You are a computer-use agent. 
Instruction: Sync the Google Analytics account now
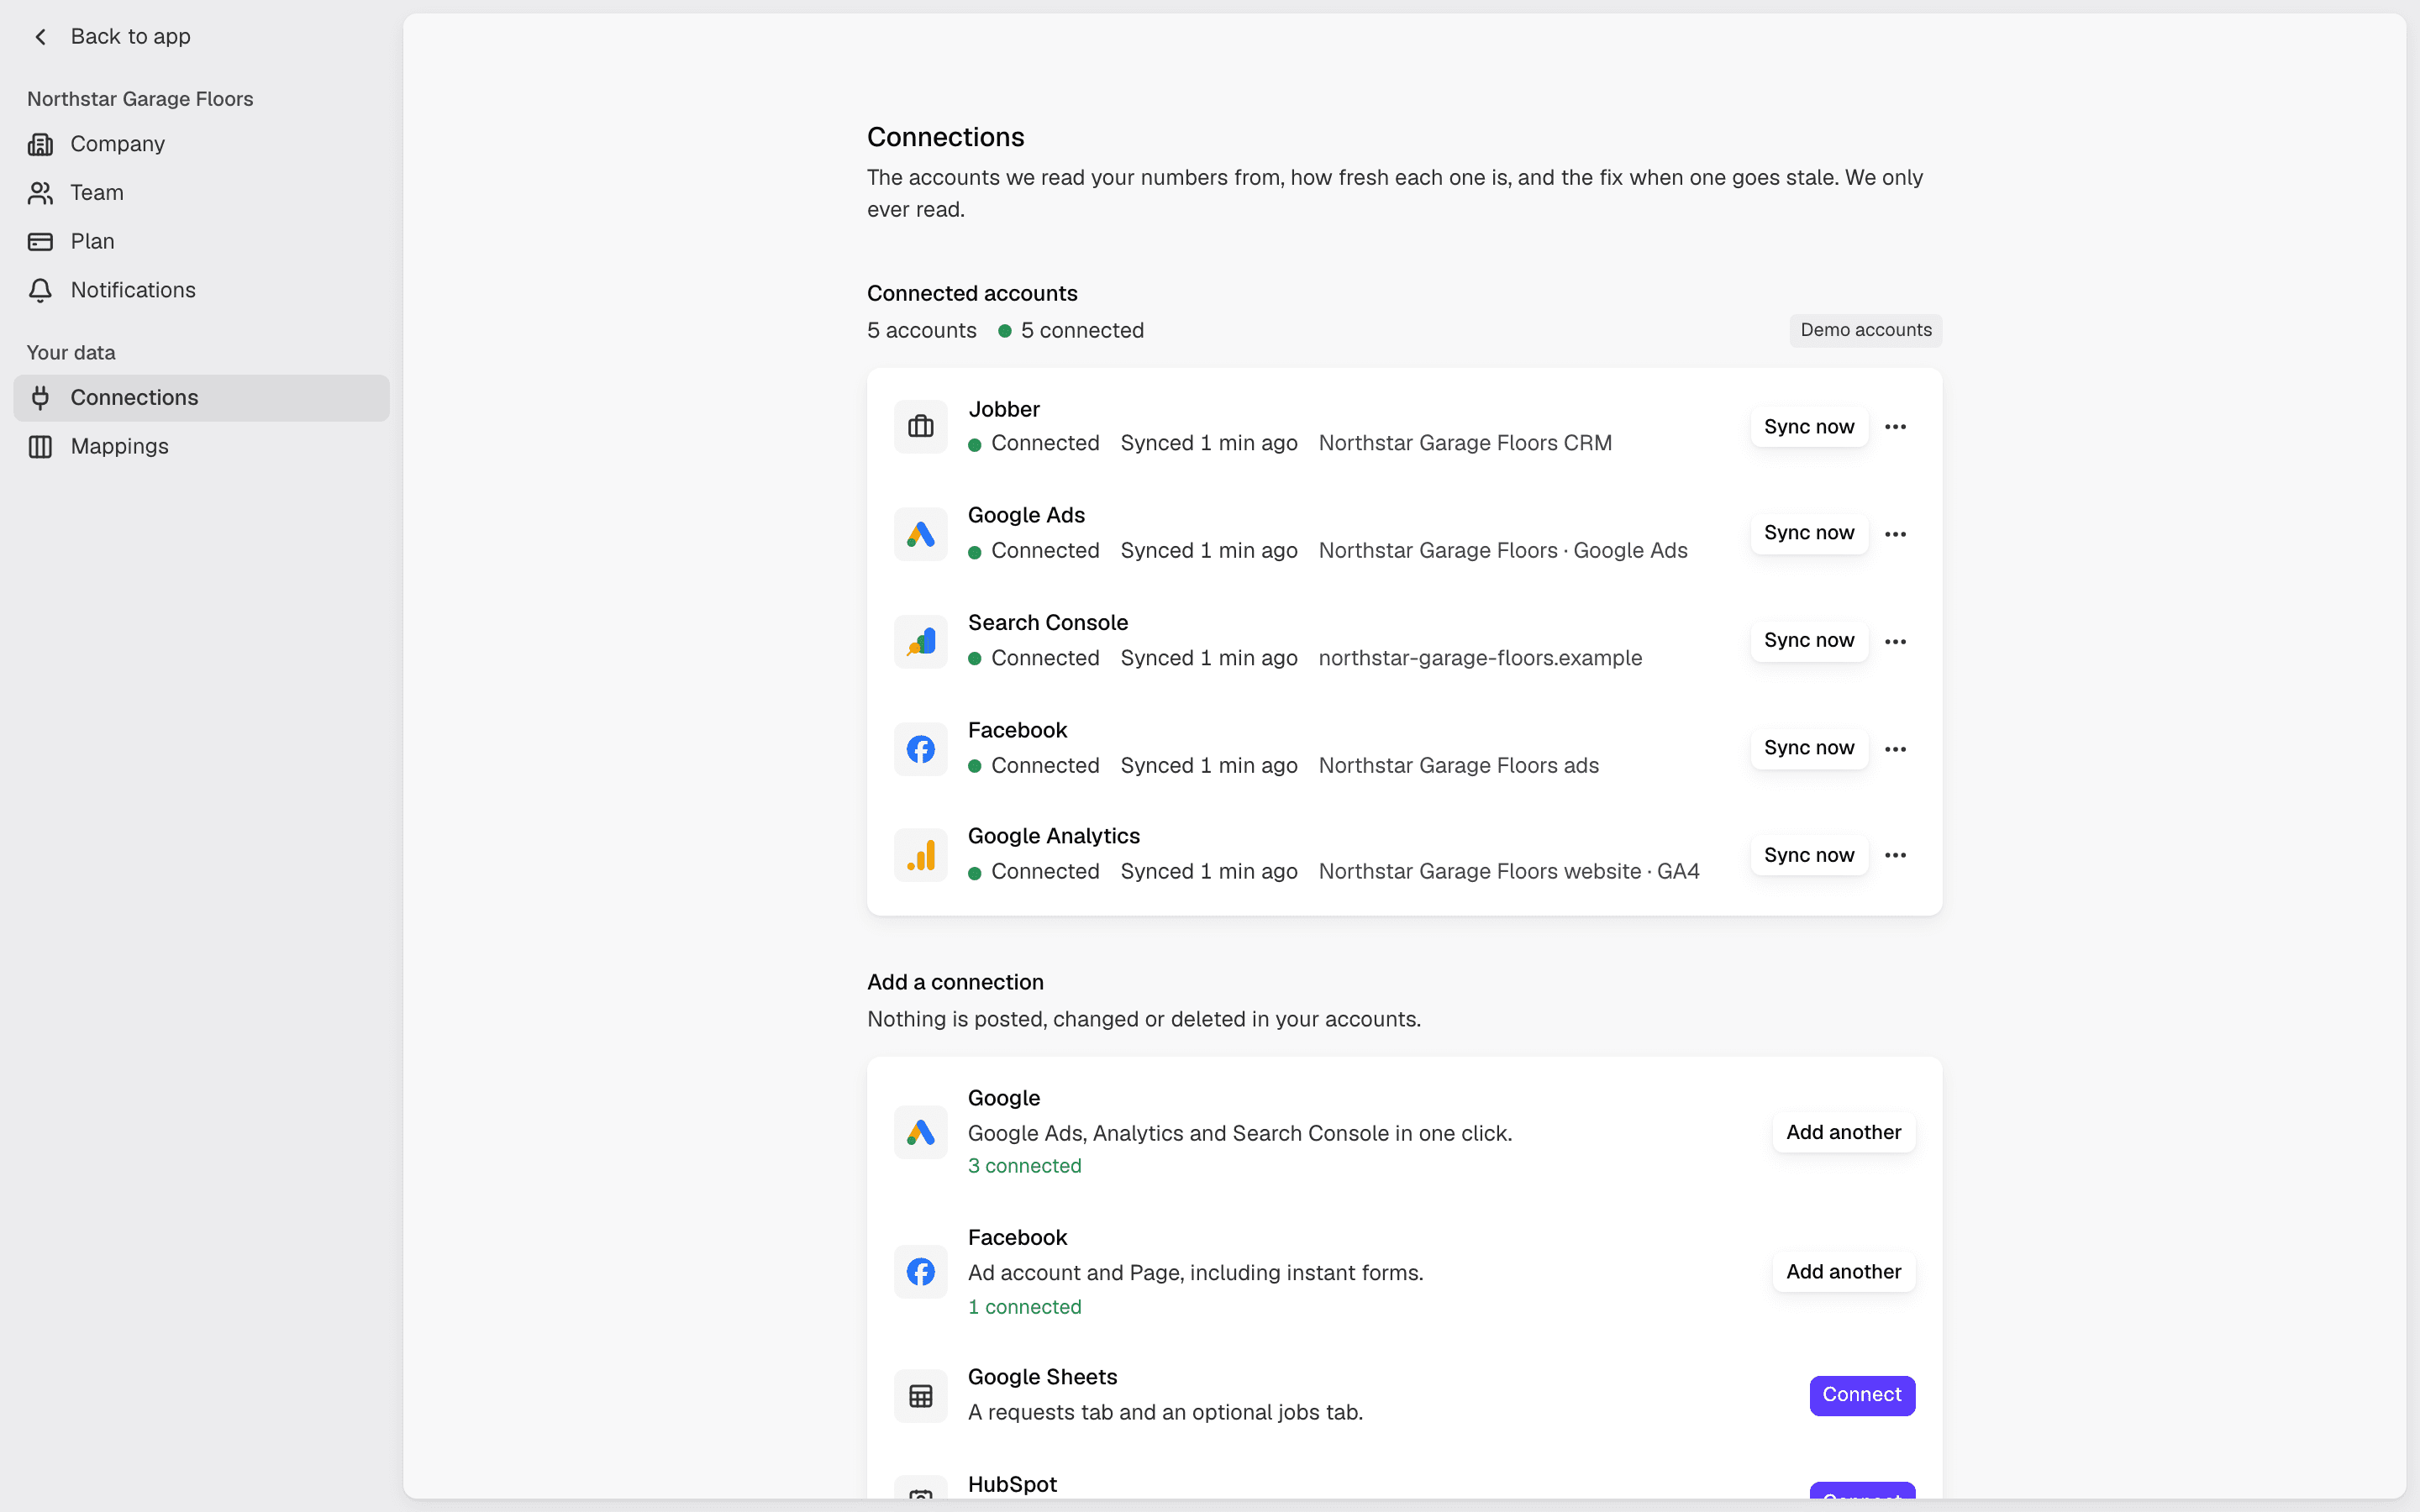1809,856
